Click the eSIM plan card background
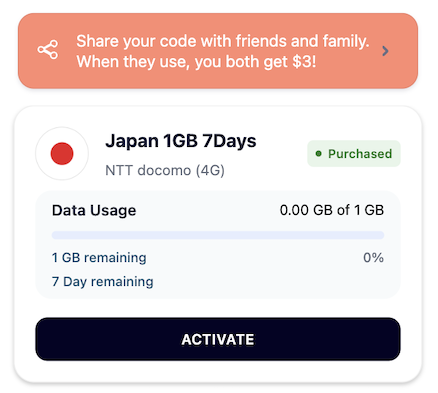Image resolution: width=438 pixels, height=393 pixels. pyautogui.click(x=218, y=244)
